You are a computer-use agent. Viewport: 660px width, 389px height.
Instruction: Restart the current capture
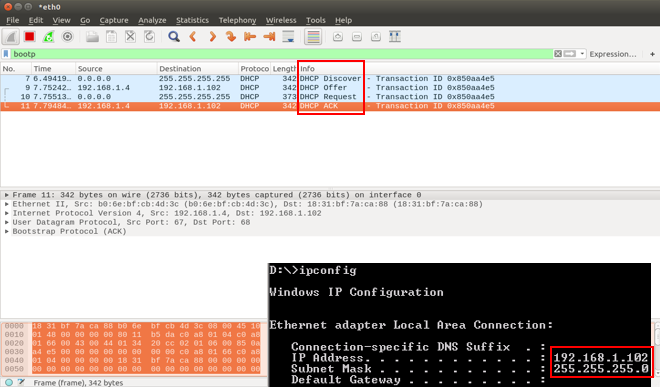point(48,37)
